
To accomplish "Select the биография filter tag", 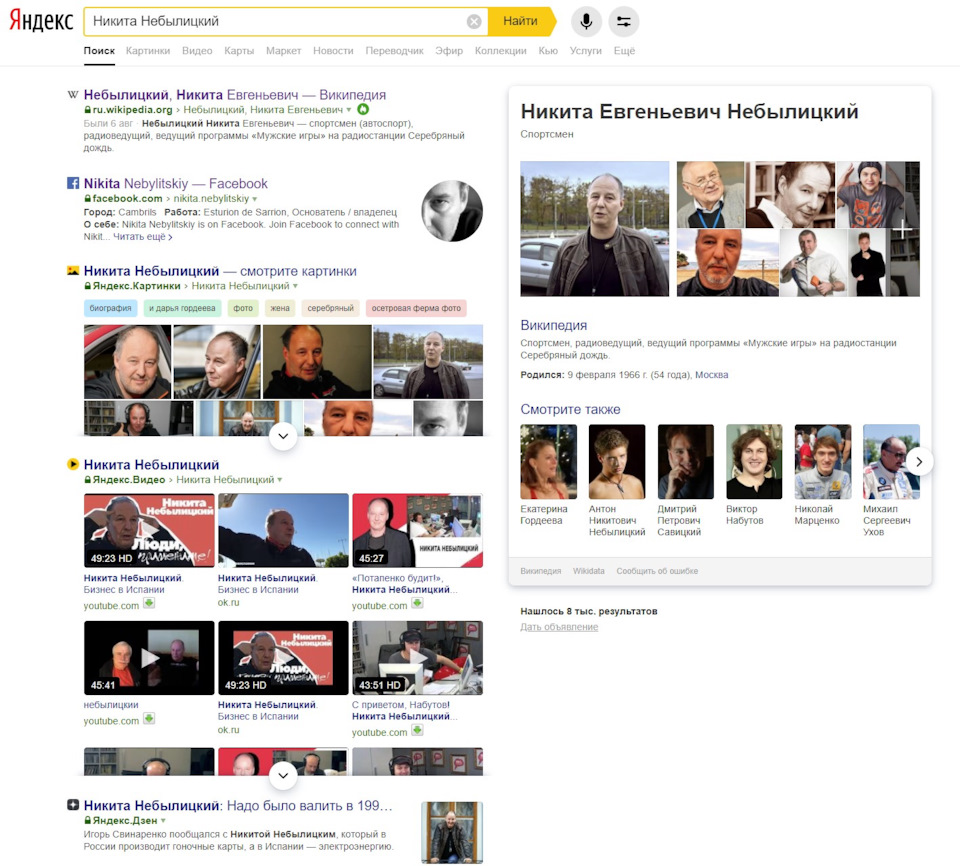I will pos(110,309).
